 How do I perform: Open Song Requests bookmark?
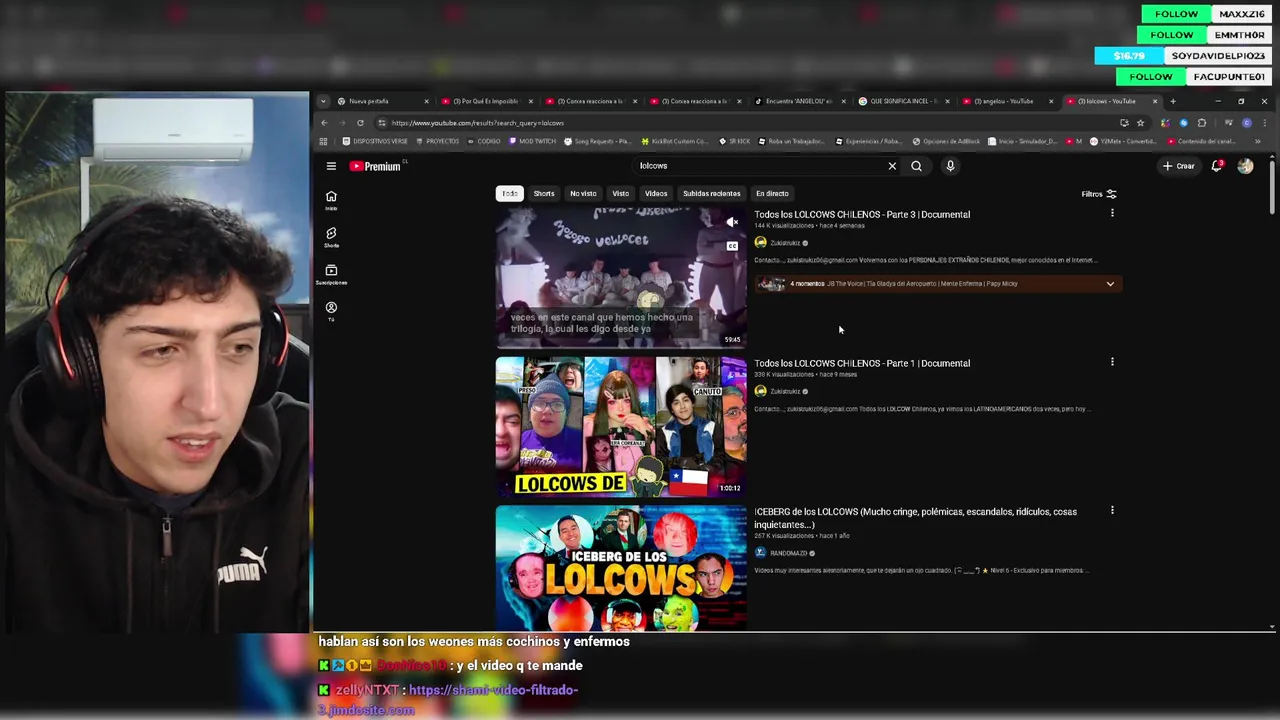coord(600,141)
